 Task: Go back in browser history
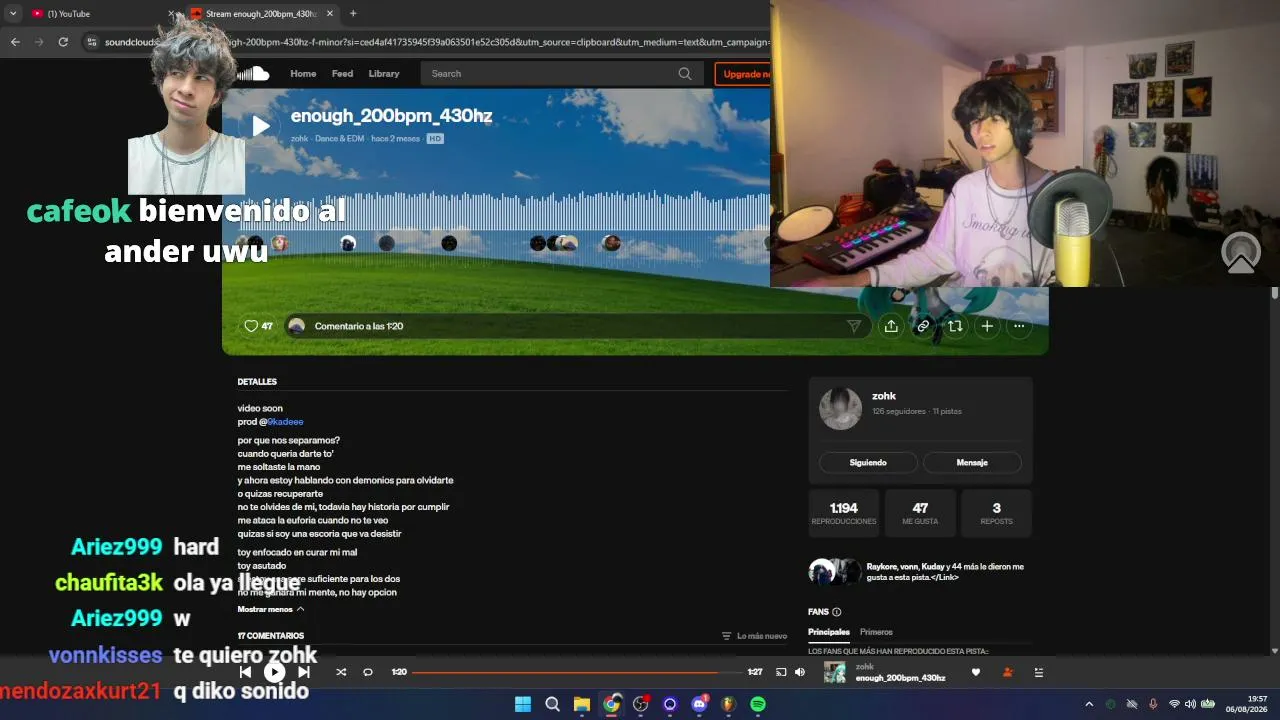[x=15, y=42]
